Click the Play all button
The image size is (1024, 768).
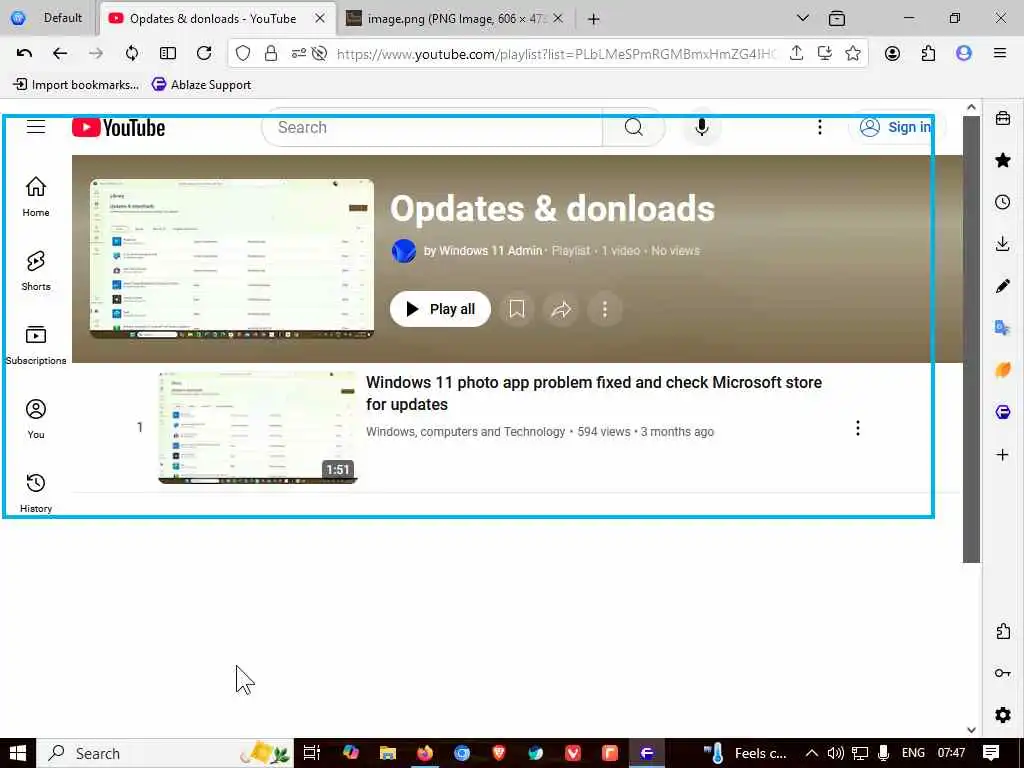point(440,309)
